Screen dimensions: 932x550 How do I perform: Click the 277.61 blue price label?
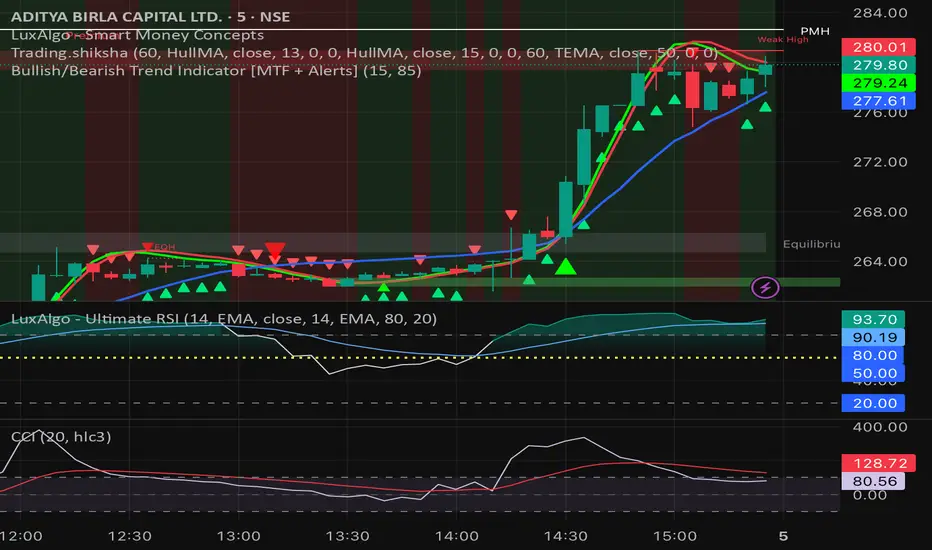[x=879, y=100]
